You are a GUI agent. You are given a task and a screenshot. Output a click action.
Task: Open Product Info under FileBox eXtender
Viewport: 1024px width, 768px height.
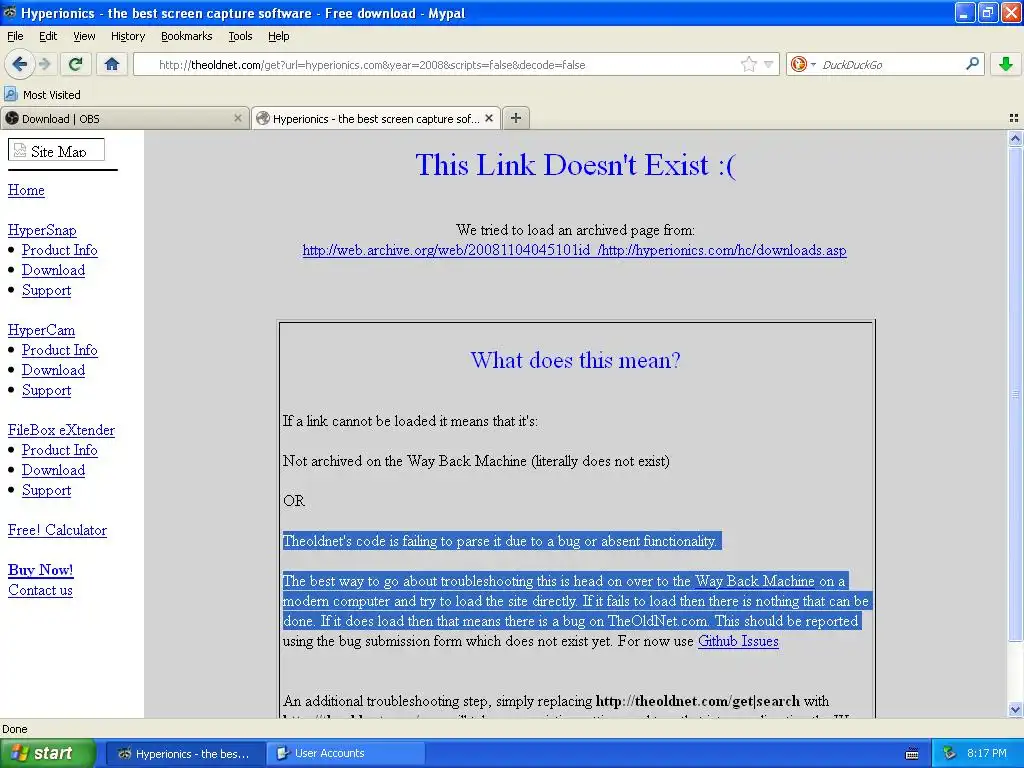[x=59, y=450]
